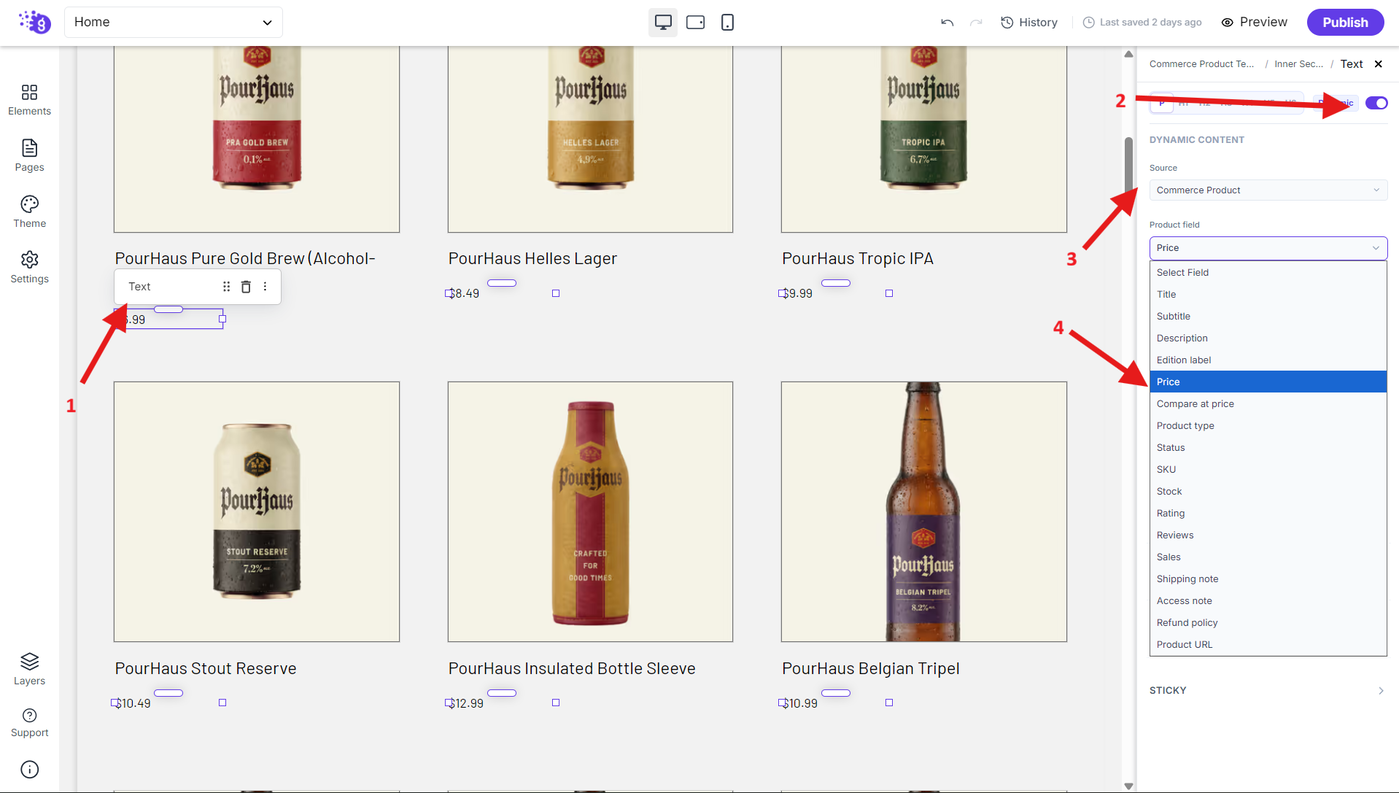Click the 'PourHaus Stout Reserve' product title
Screen dimensions: 1399x793
click(x=206, y=668)
